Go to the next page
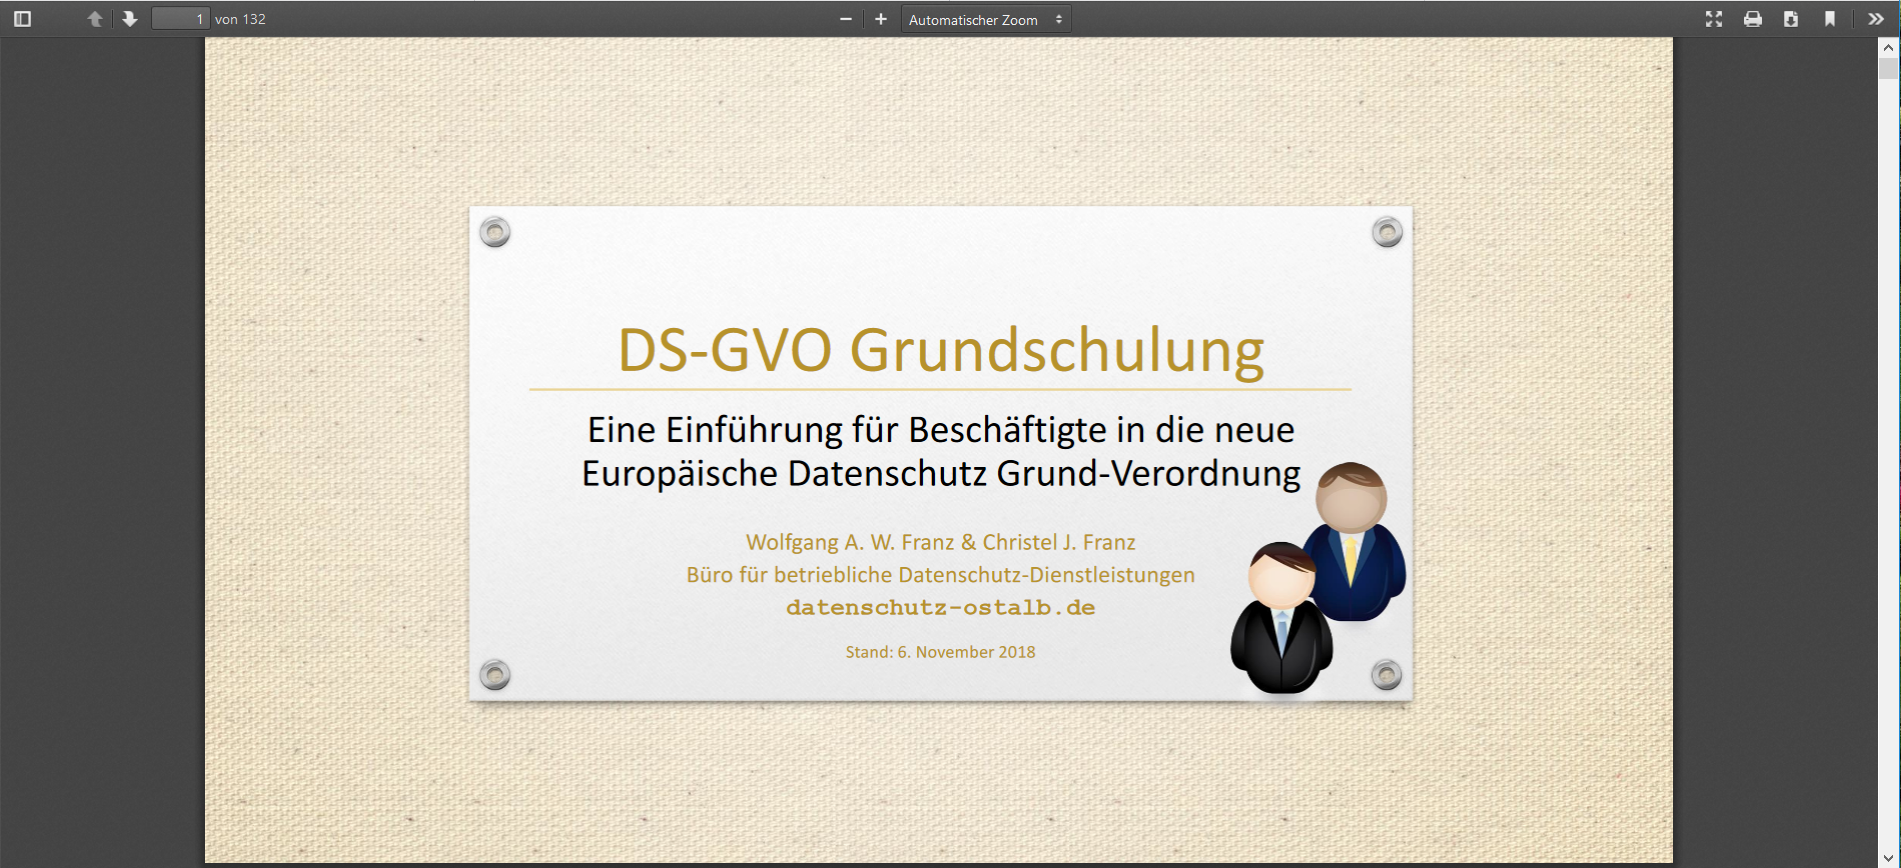Image resolution: width=1901 pixels, height=868 pixels. (130, 19)
